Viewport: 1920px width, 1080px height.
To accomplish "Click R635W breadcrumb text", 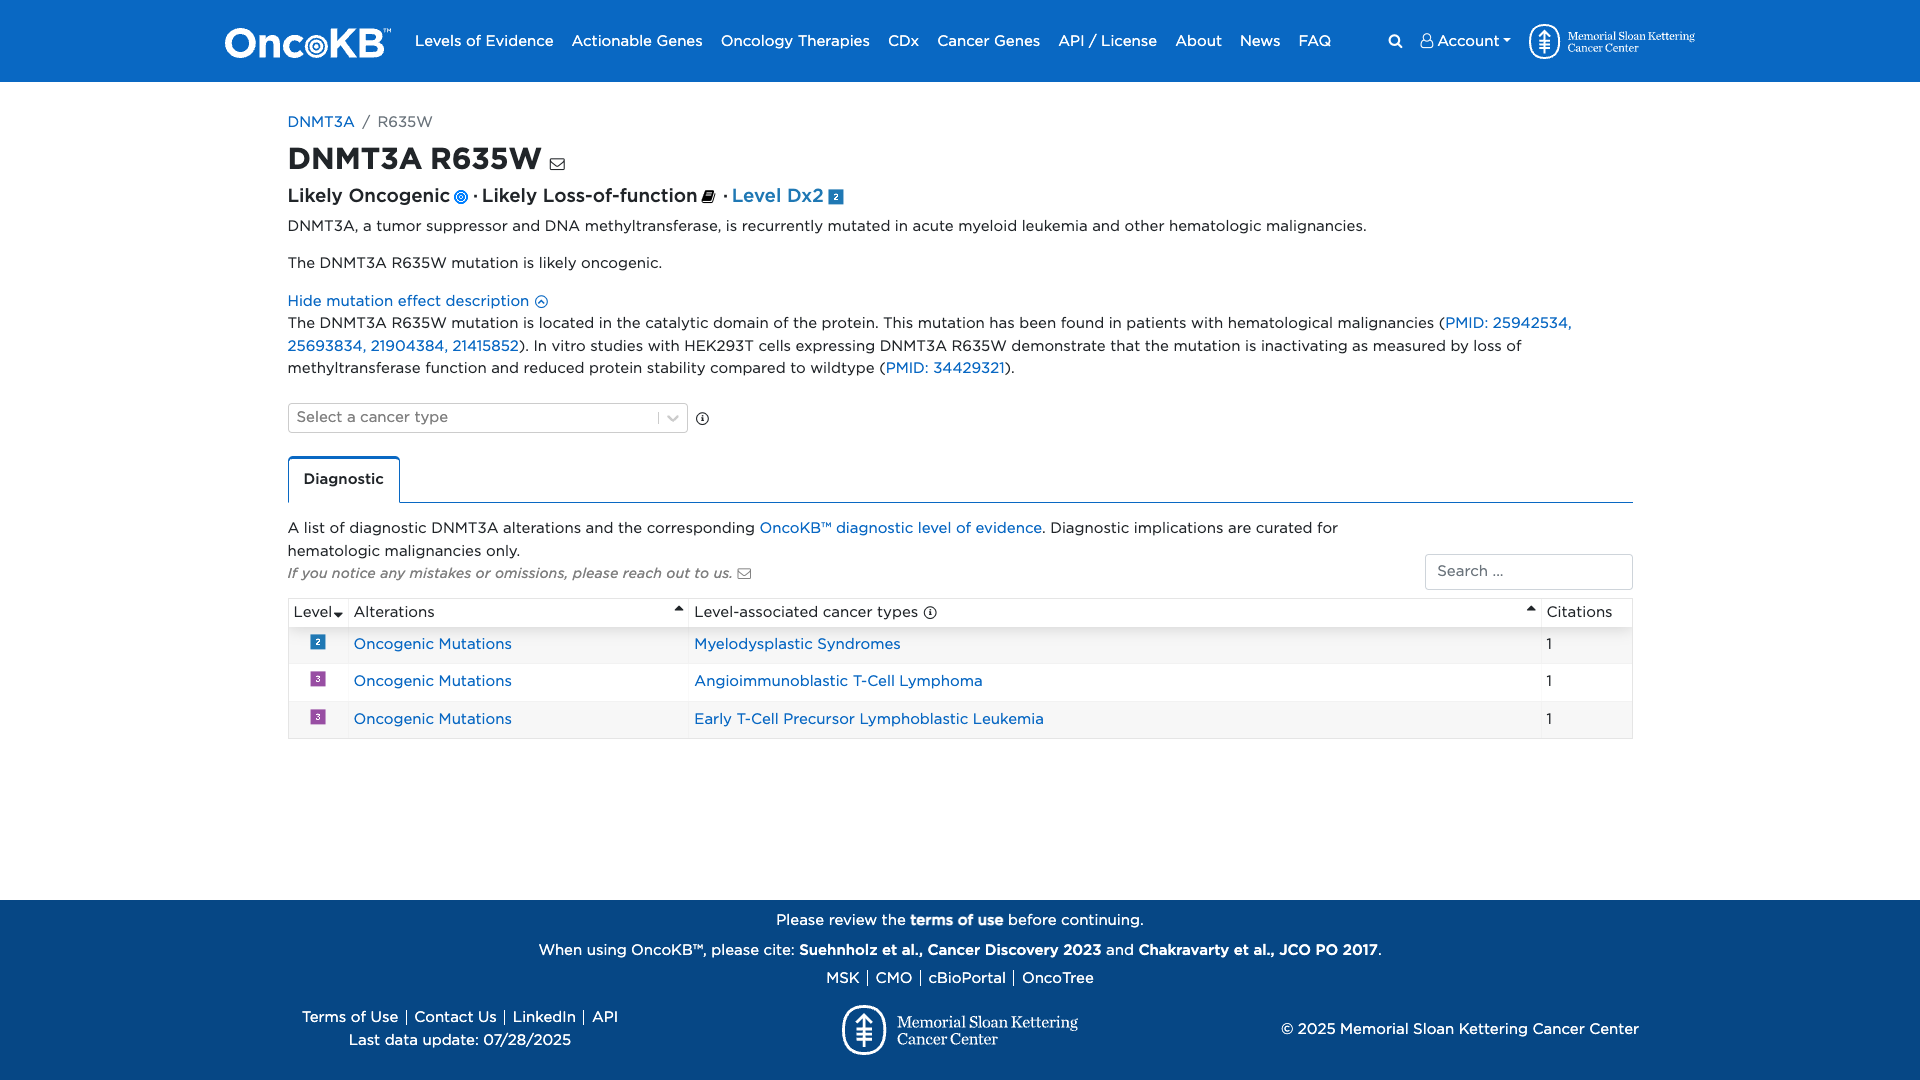I will point(405,122).
